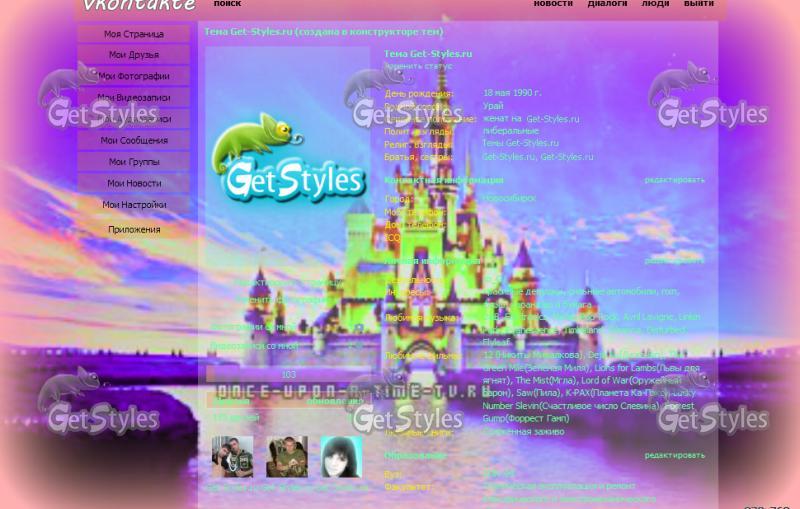Viewport: 800px width, 509px height.
Task: Click люди in the header
Action: (655, 4)
